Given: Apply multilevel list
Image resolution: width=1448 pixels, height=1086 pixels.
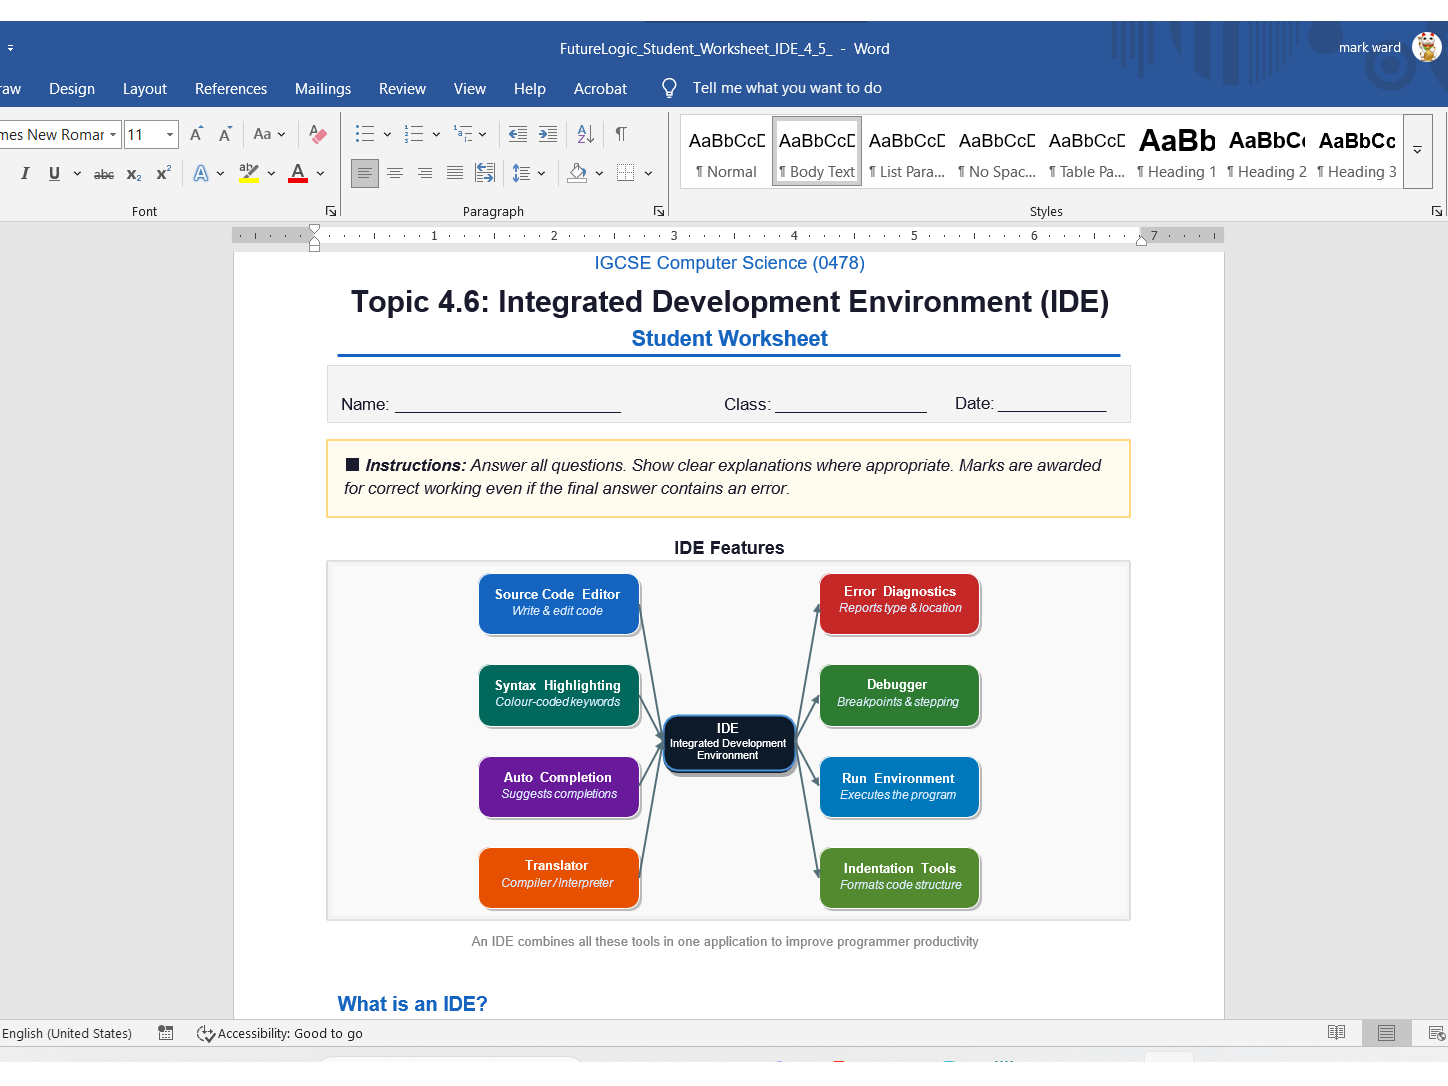Looking at the screenshot, I should coord(463,134).
